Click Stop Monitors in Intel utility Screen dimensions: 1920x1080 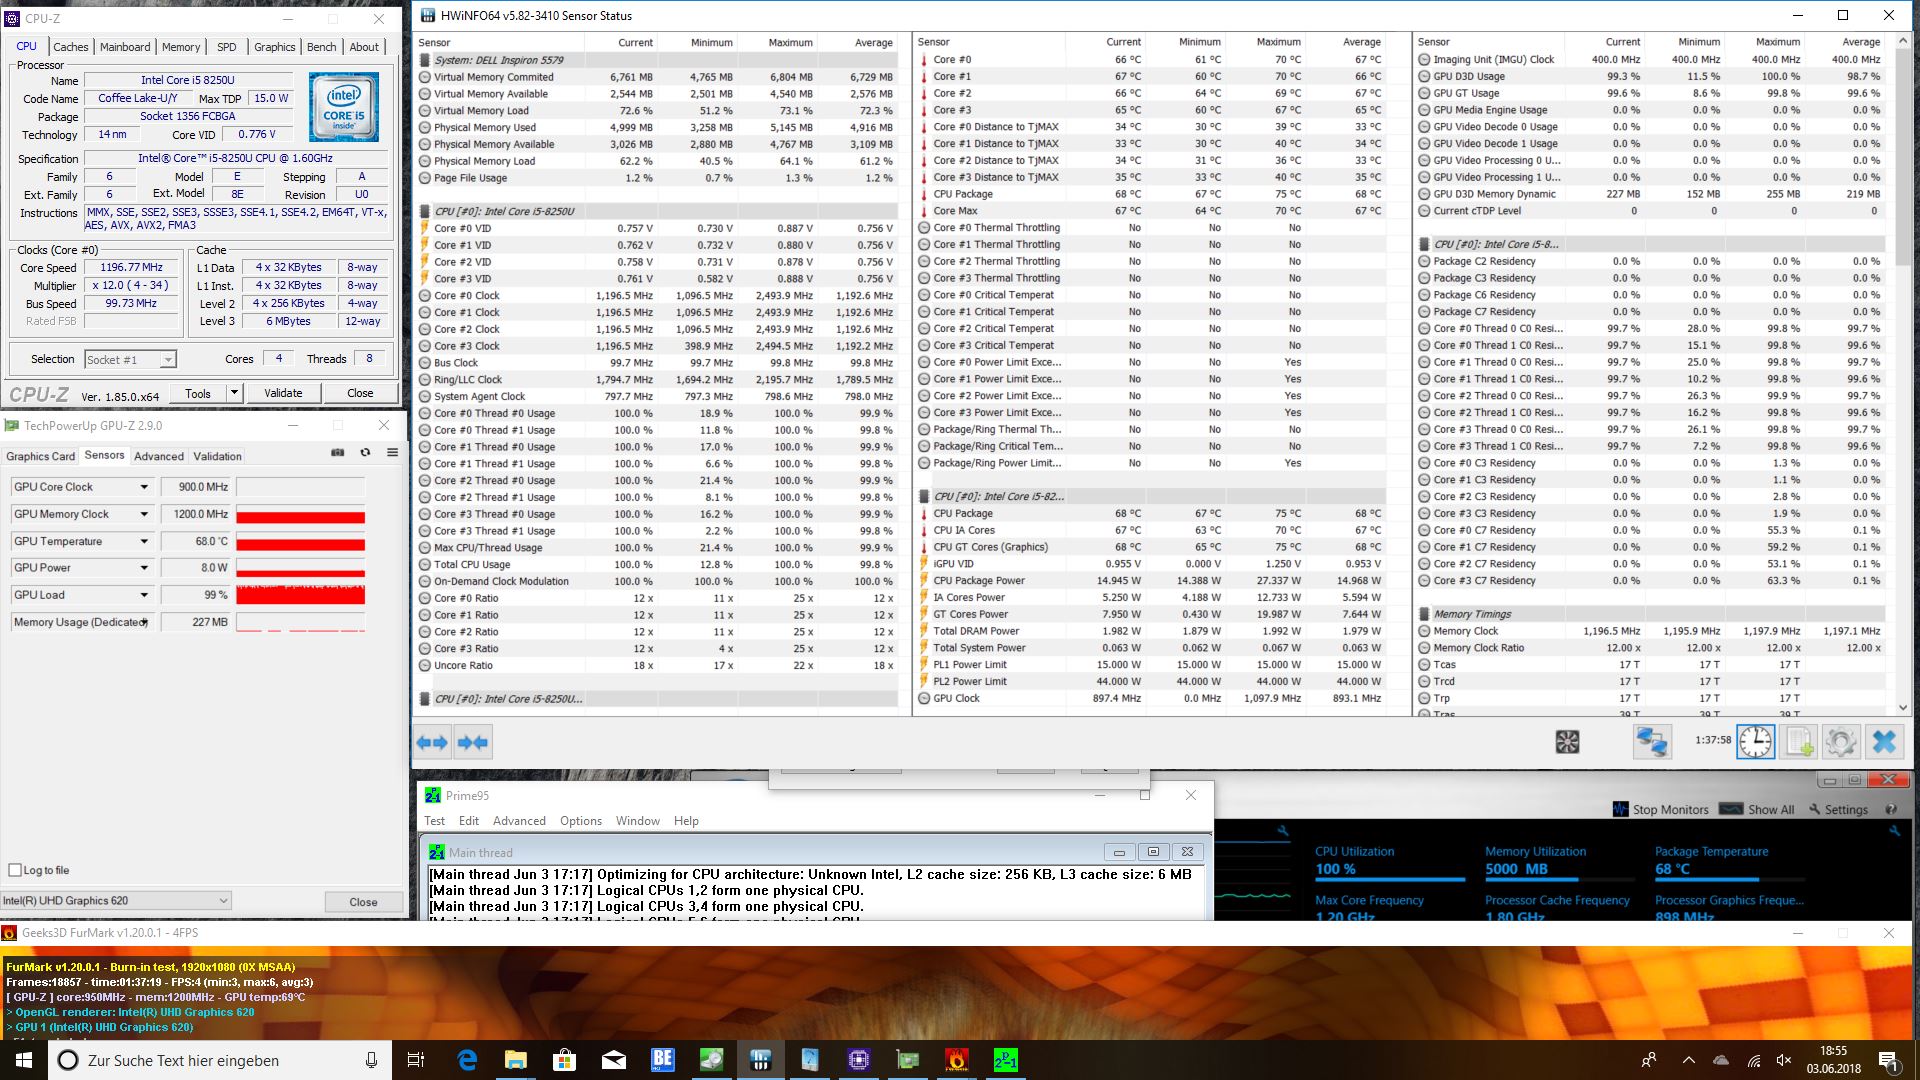pyautogui.click(x=1661, y=809)
